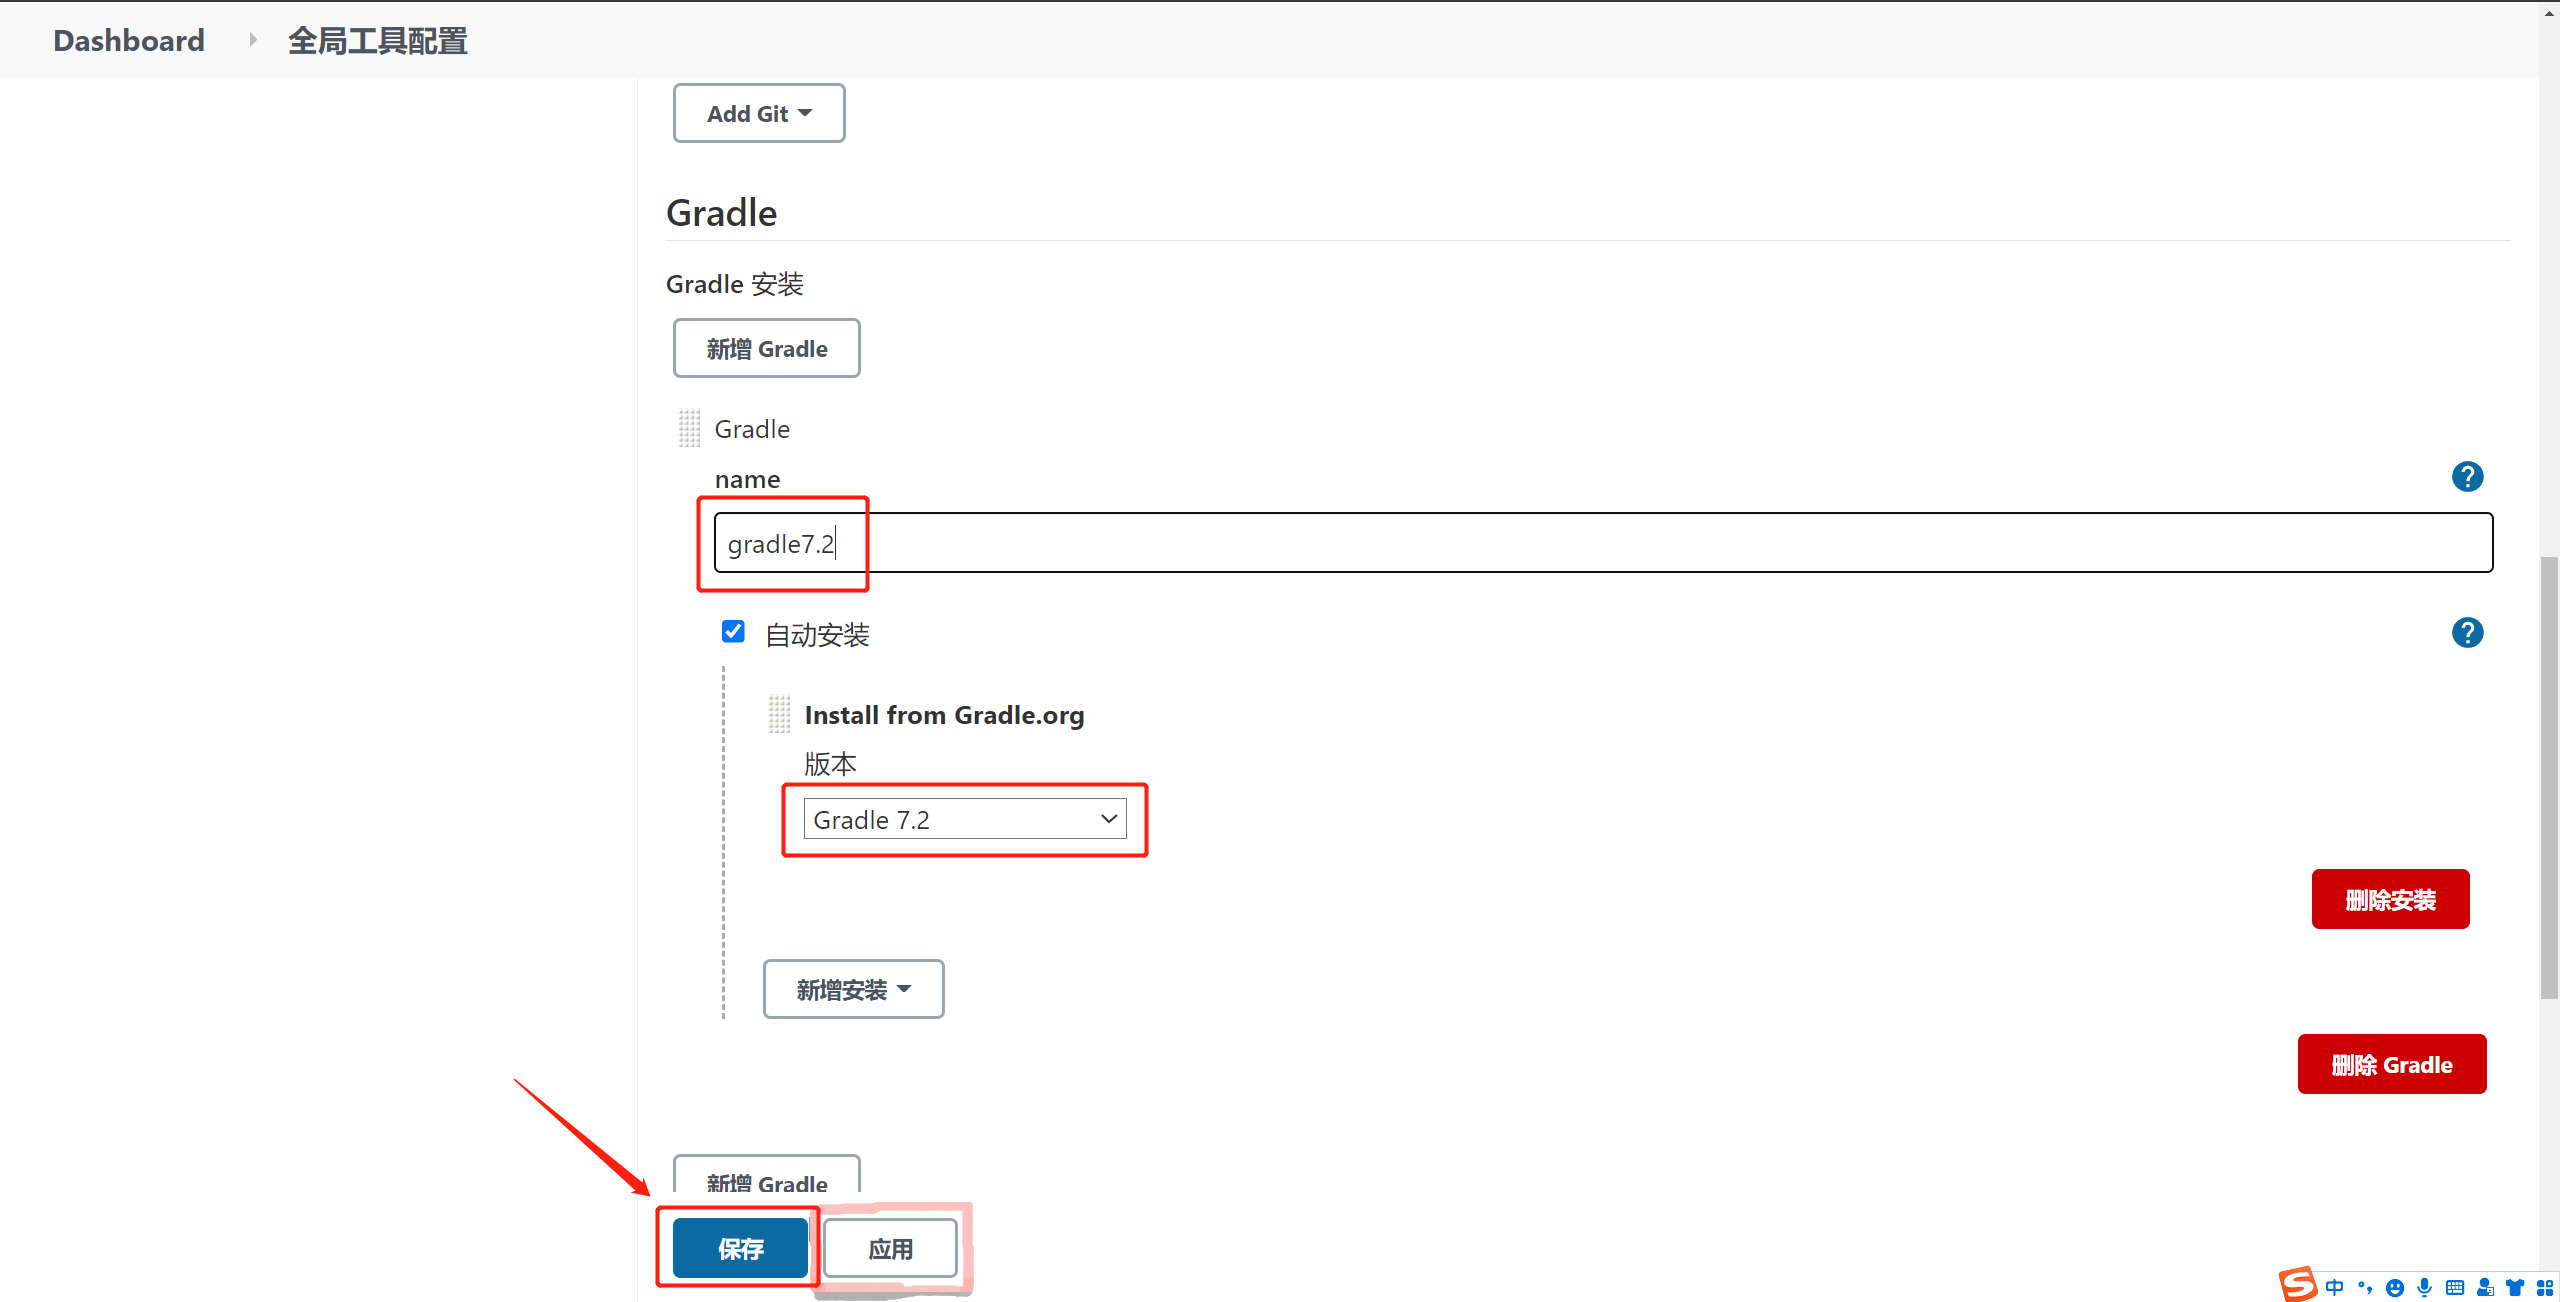Click the help icon beside name field

[x=2466, y=477]
